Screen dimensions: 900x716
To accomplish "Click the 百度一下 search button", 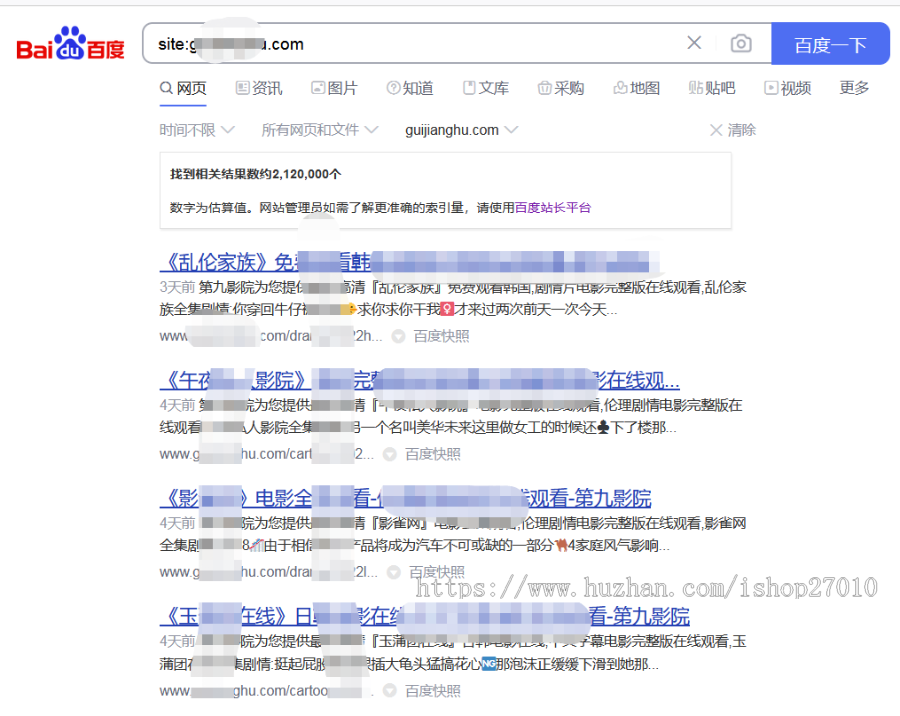I will 830,44.
